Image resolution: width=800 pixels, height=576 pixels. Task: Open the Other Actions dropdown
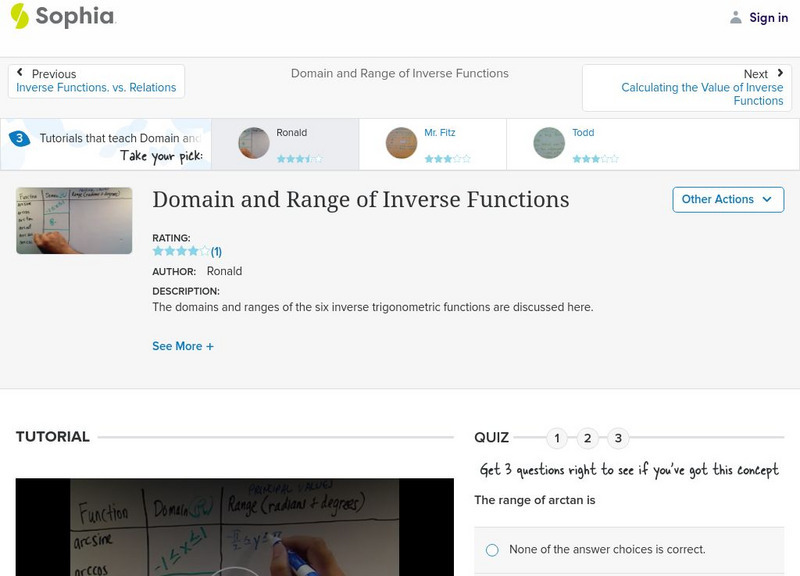click(727, 199)
